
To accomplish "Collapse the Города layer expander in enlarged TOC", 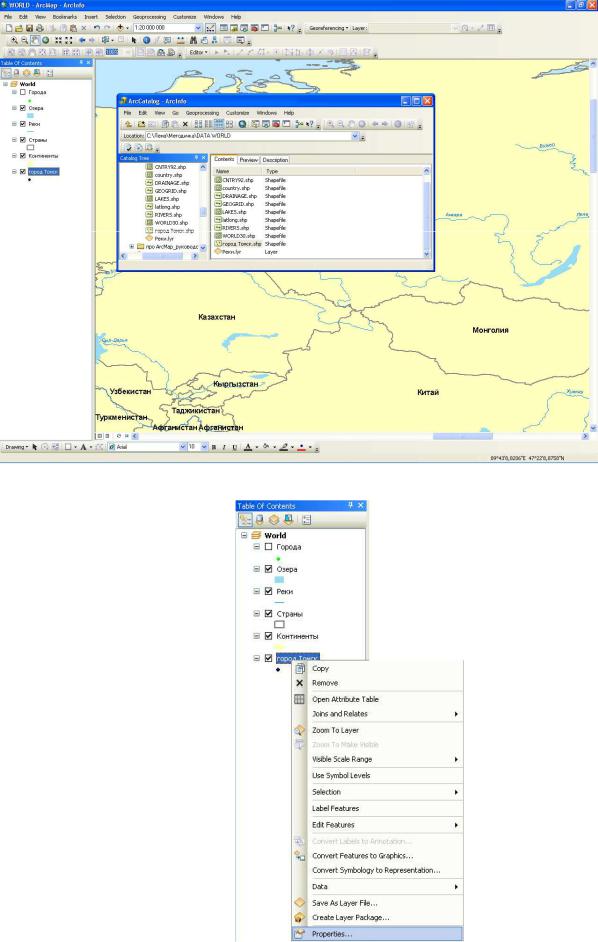I will pyautogui.click(x=257, y=547).
